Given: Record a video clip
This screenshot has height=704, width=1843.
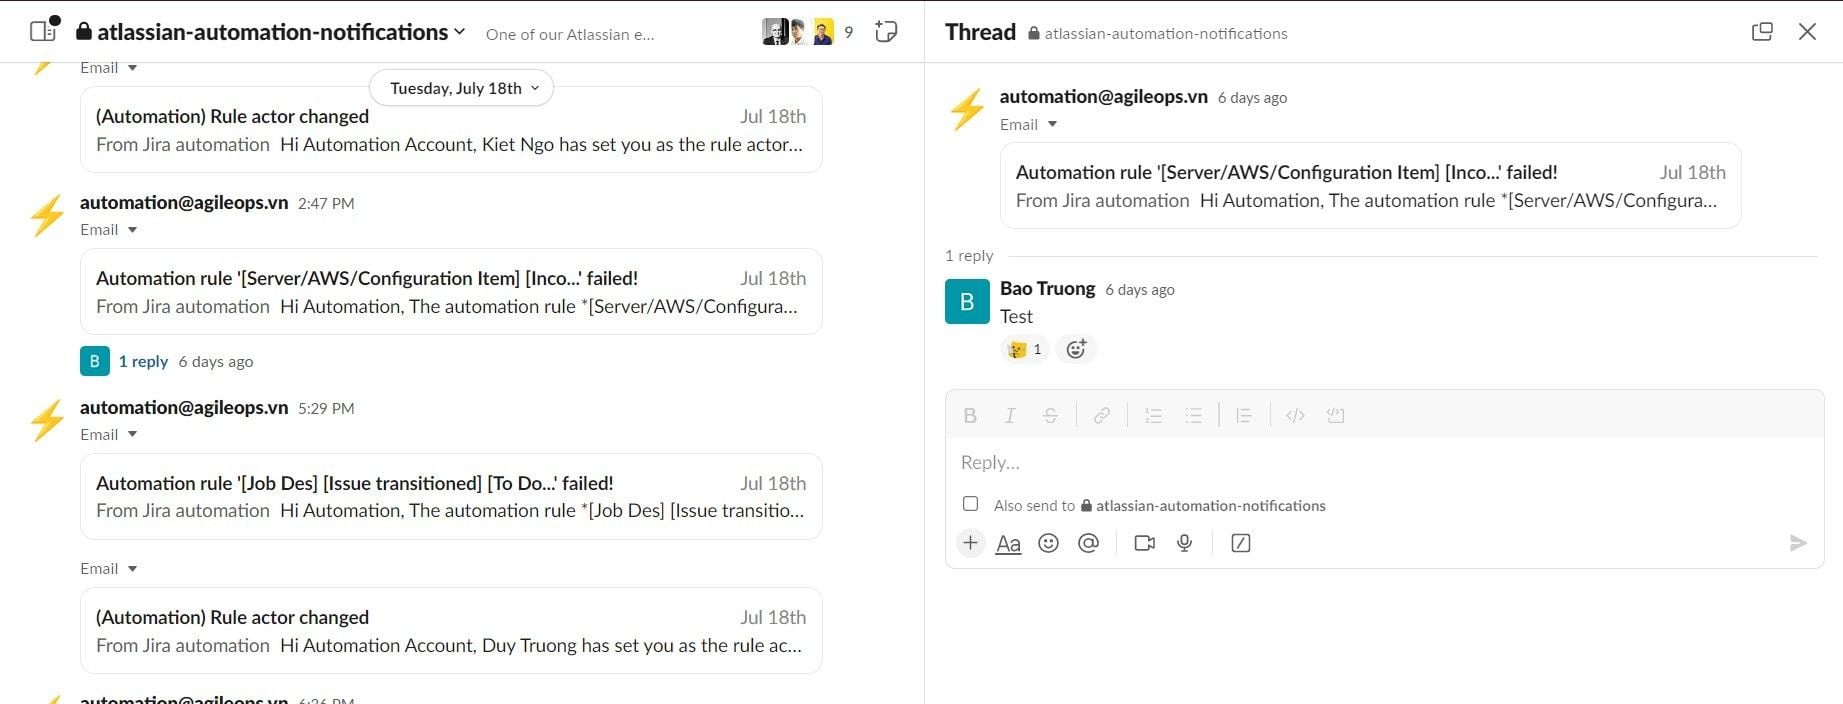Looking at the screenshot, I should coord(1144,543).
